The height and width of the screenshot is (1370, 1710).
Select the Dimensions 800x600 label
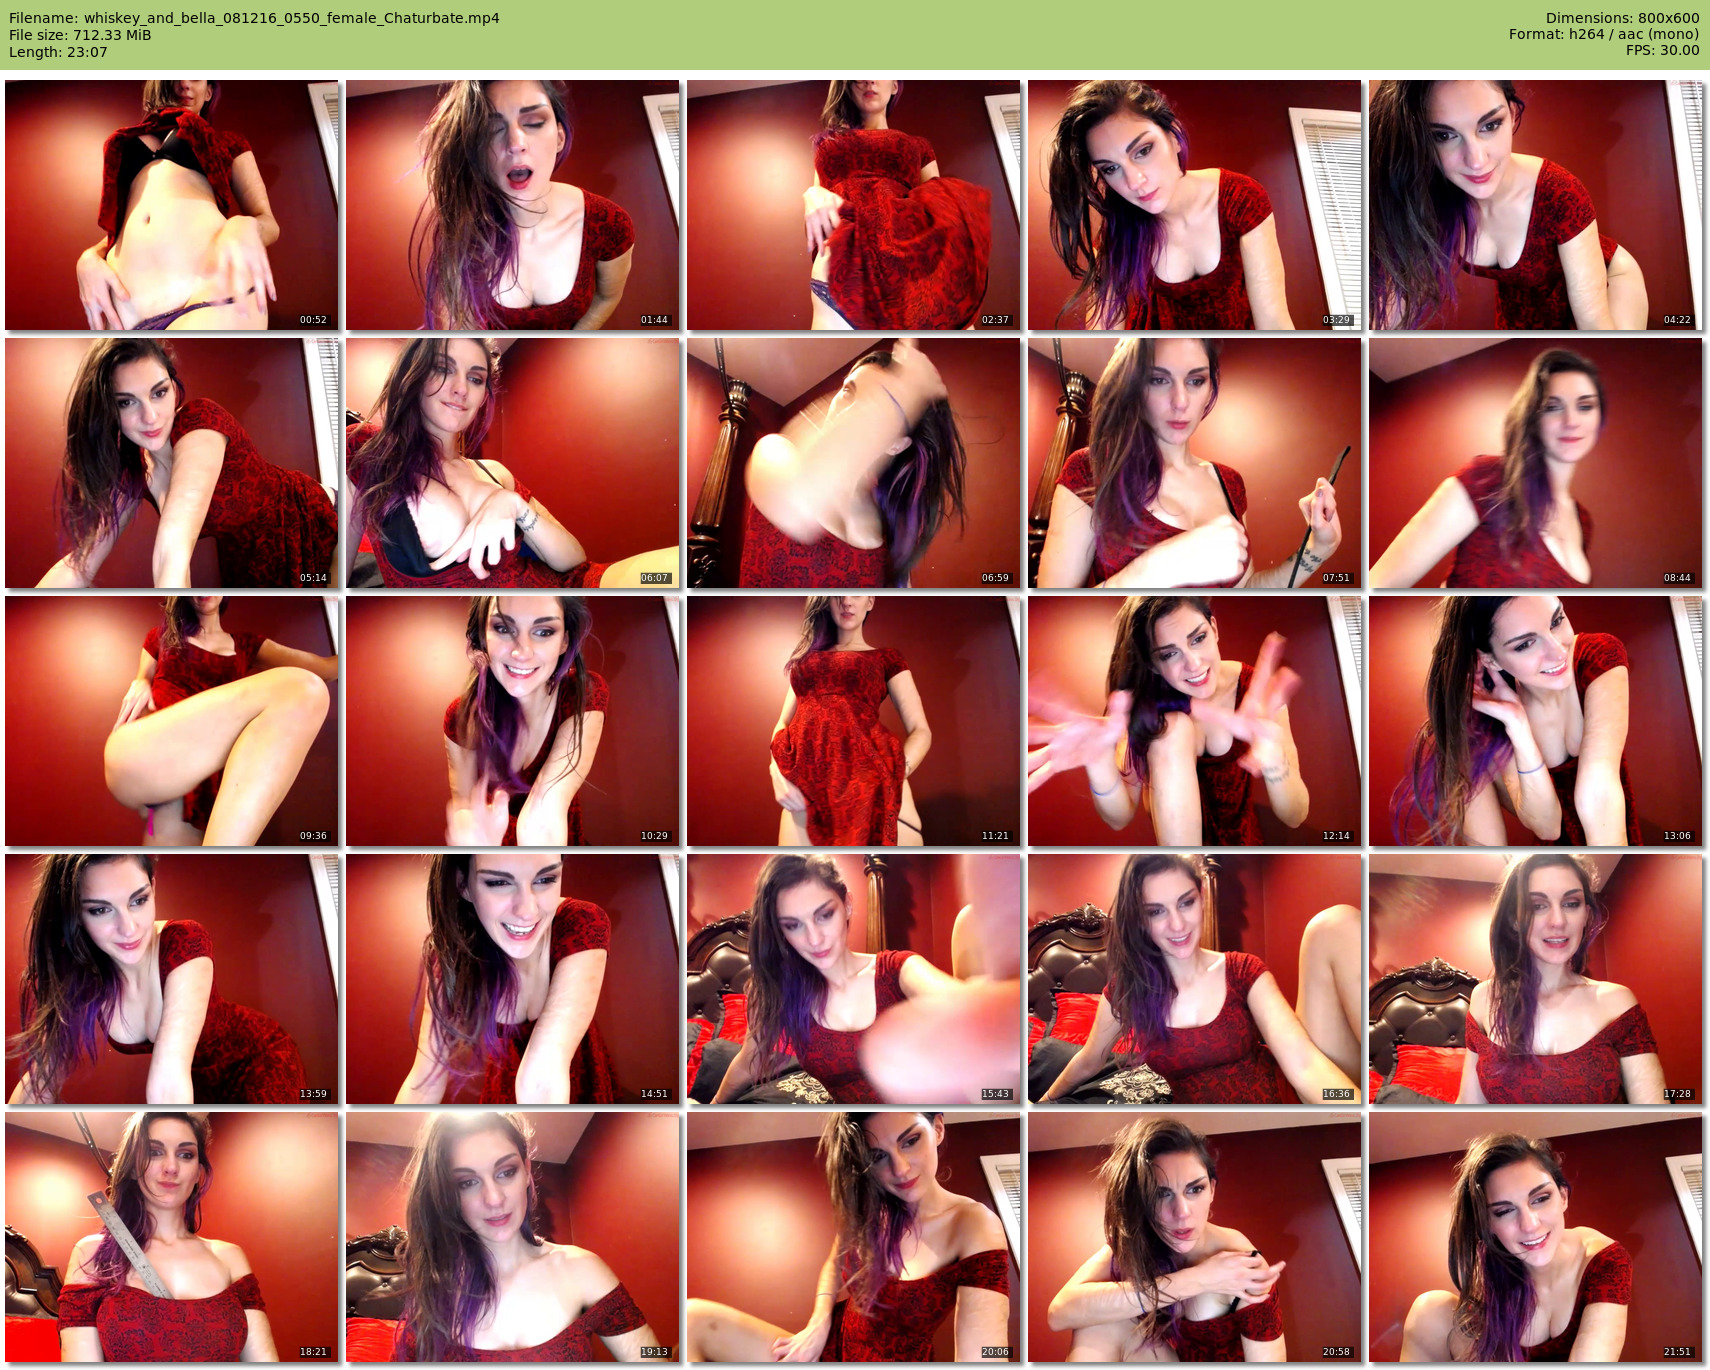point(1622,18)
